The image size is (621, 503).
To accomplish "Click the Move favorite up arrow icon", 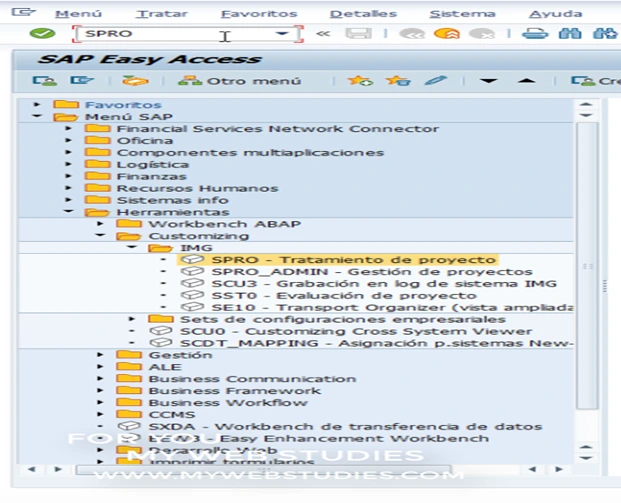I will 526,81.
